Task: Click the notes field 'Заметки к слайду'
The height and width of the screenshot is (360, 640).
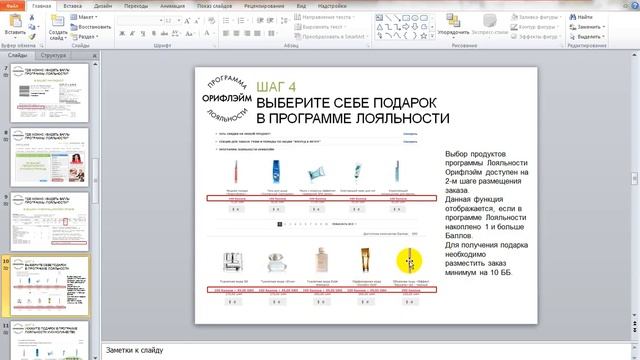Action: (134, 350)
